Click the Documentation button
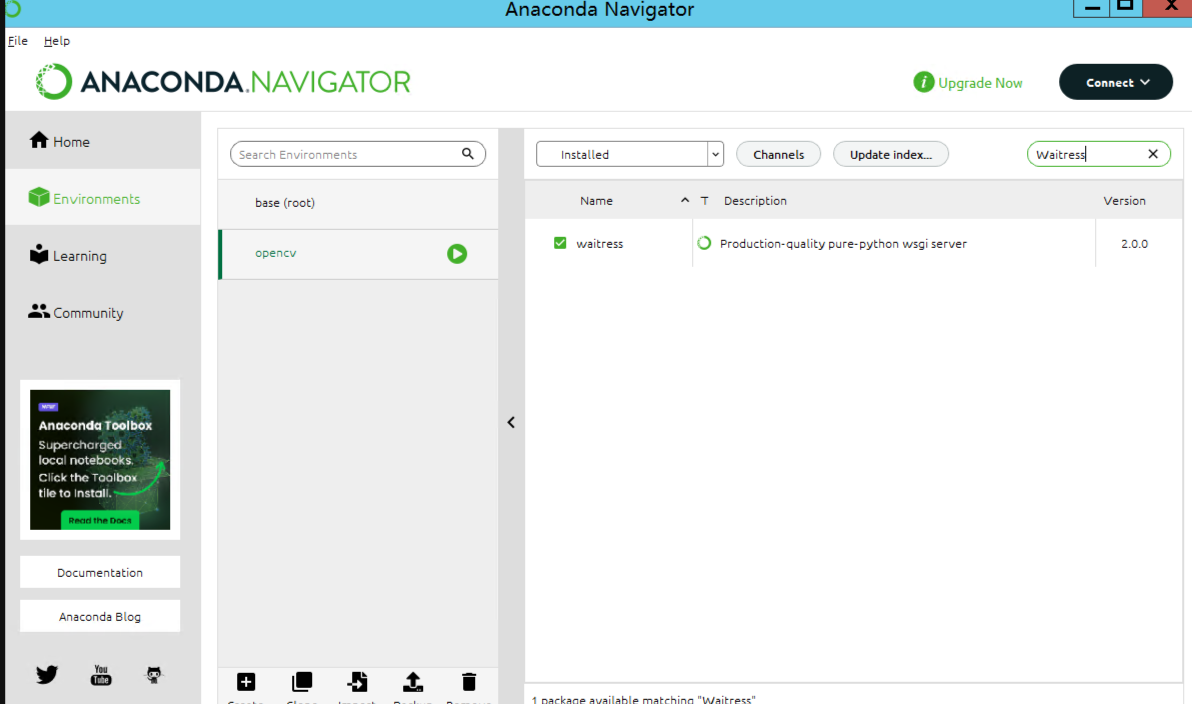 coord(100,572)
